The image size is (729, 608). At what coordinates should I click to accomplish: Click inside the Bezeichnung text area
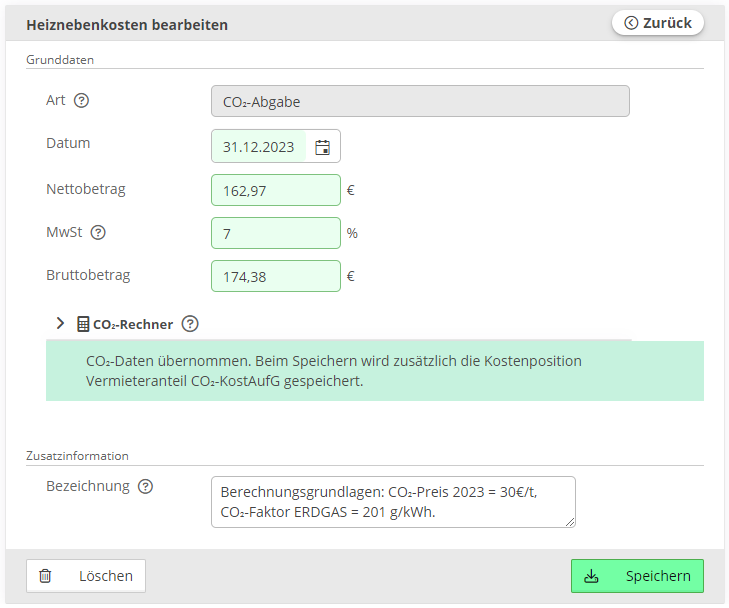coord(393,502)
